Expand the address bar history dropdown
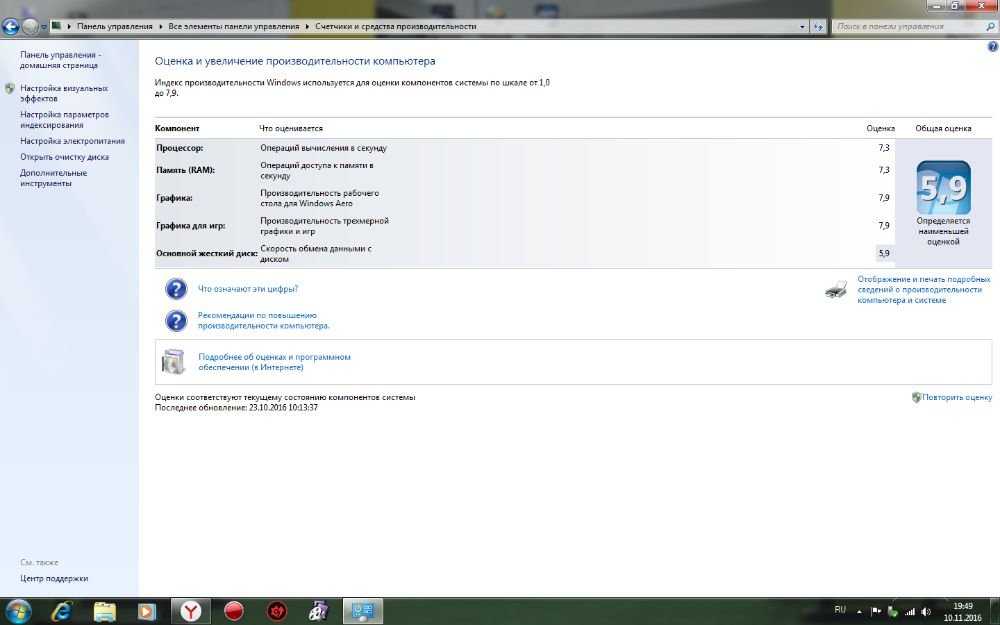The height and width of the screenshot is (625, 1000). tap(802, 26)
